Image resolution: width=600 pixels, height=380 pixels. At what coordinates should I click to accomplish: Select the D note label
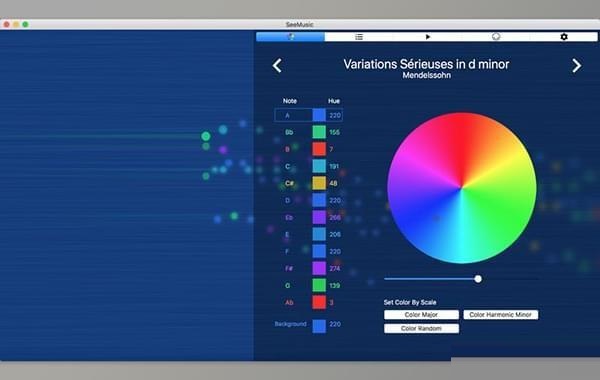[x=287, y=201]
